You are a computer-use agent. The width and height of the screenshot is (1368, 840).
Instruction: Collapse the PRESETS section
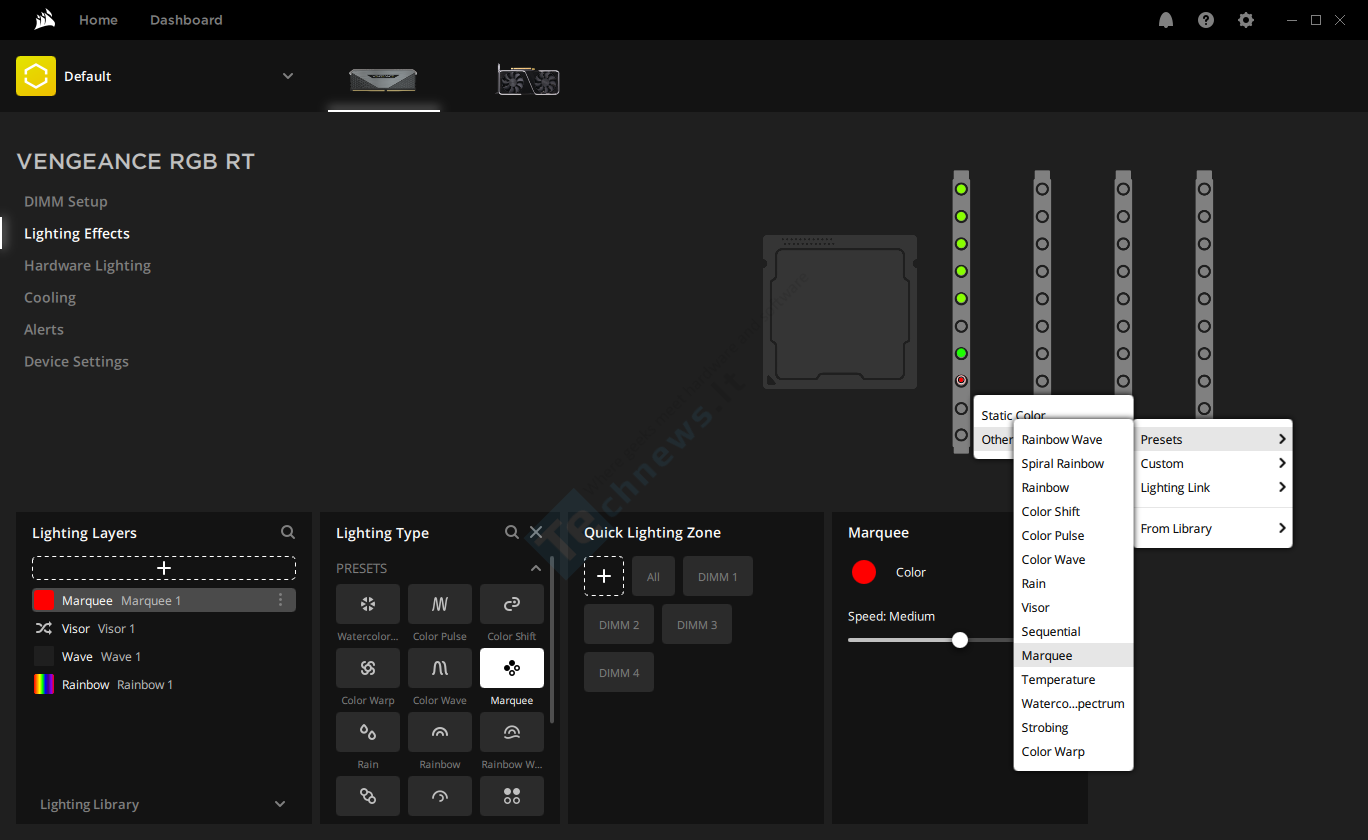536,568
